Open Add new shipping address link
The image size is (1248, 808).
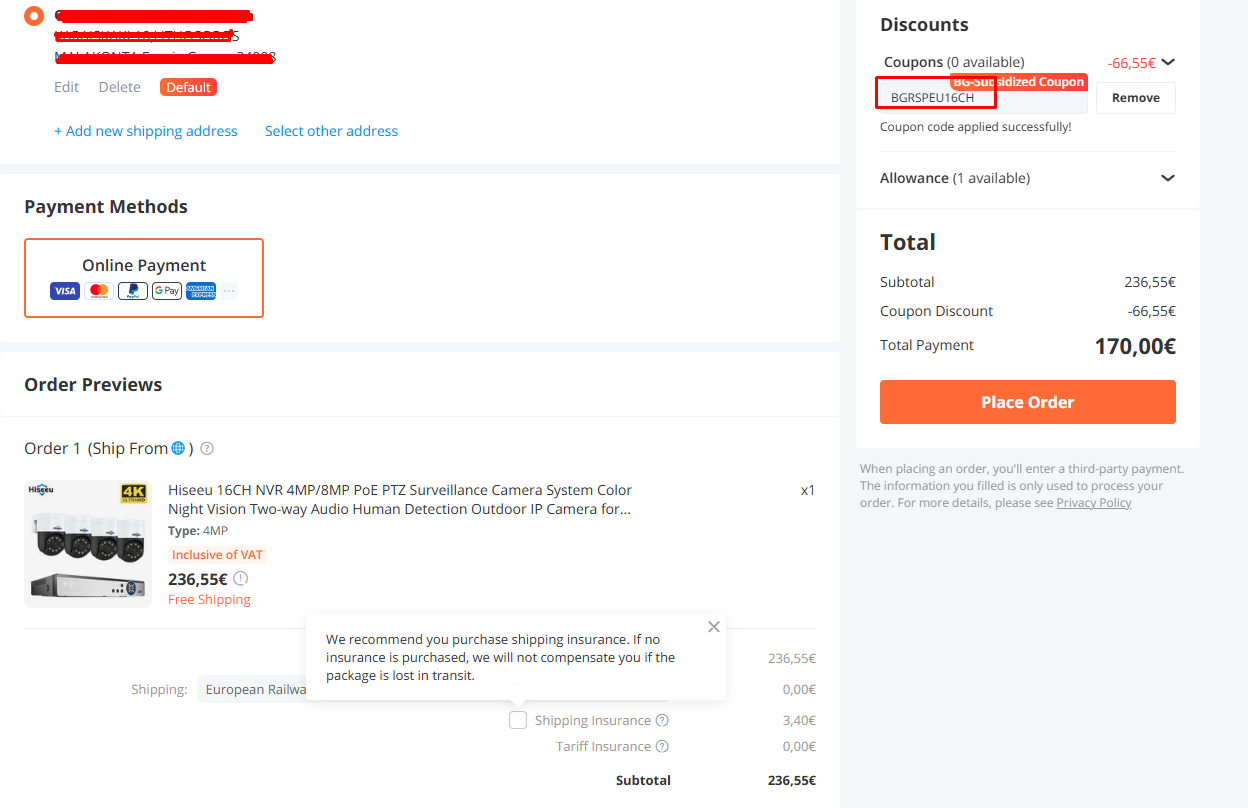pos(146,131)
